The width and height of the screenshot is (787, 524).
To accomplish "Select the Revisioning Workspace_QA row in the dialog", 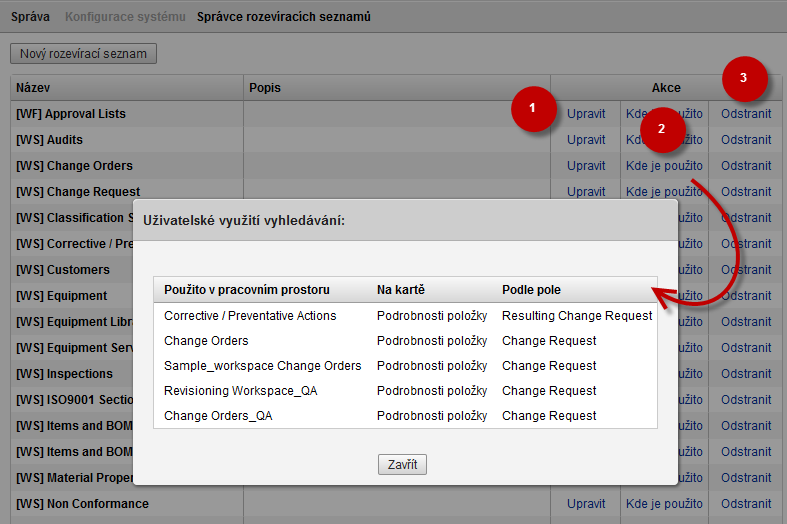I will tap(240, 391).
